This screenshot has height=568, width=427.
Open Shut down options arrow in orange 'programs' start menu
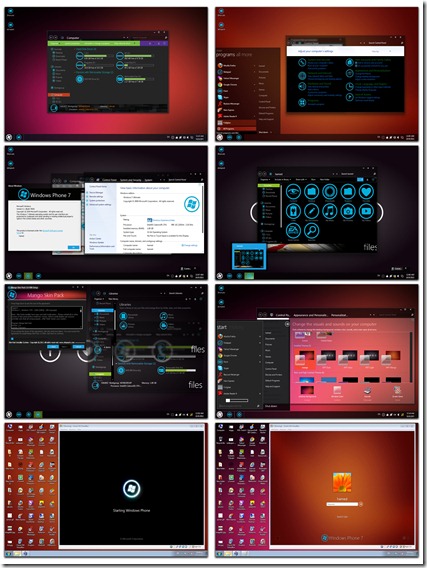pos(270,132)
